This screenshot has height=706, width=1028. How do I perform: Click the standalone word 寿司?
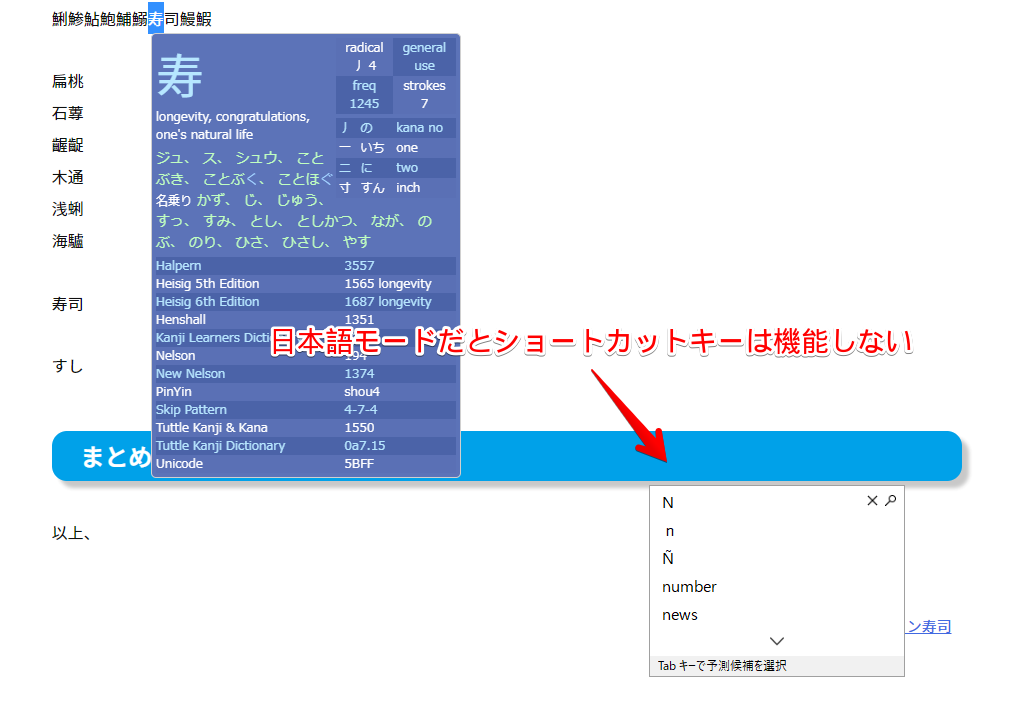click(x=68, y=304)
